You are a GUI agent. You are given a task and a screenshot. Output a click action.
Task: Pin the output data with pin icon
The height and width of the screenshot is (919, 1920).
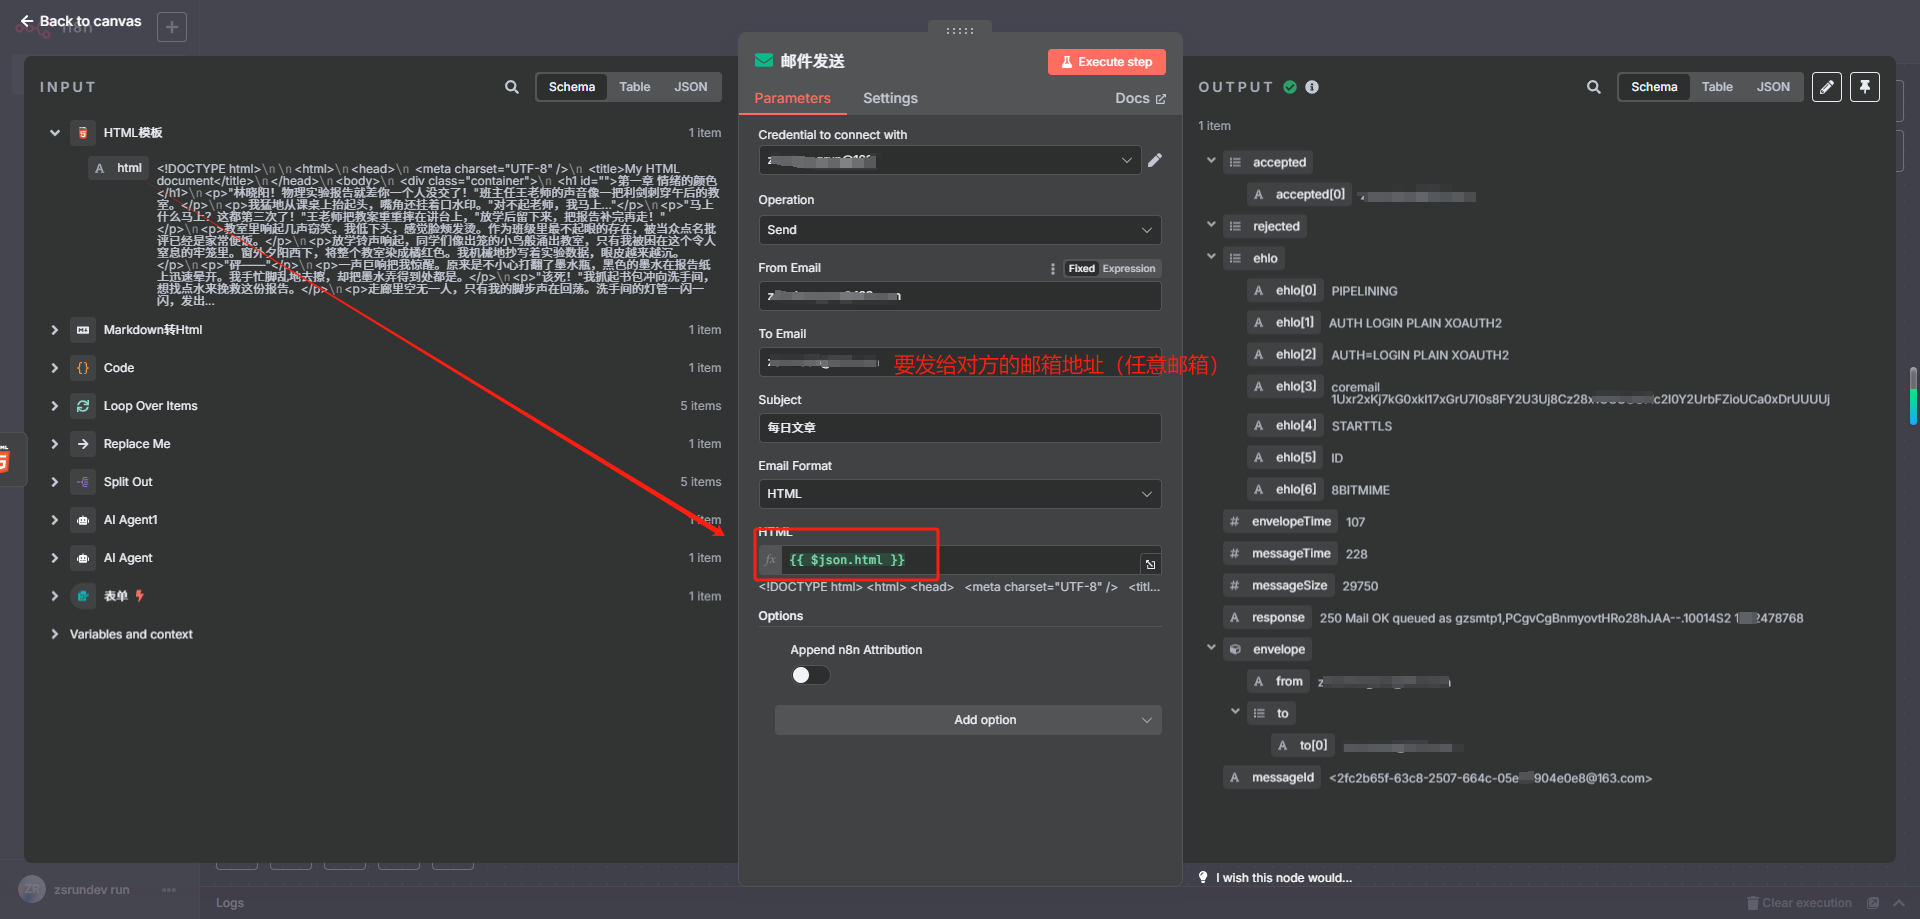click(1864, 87)
